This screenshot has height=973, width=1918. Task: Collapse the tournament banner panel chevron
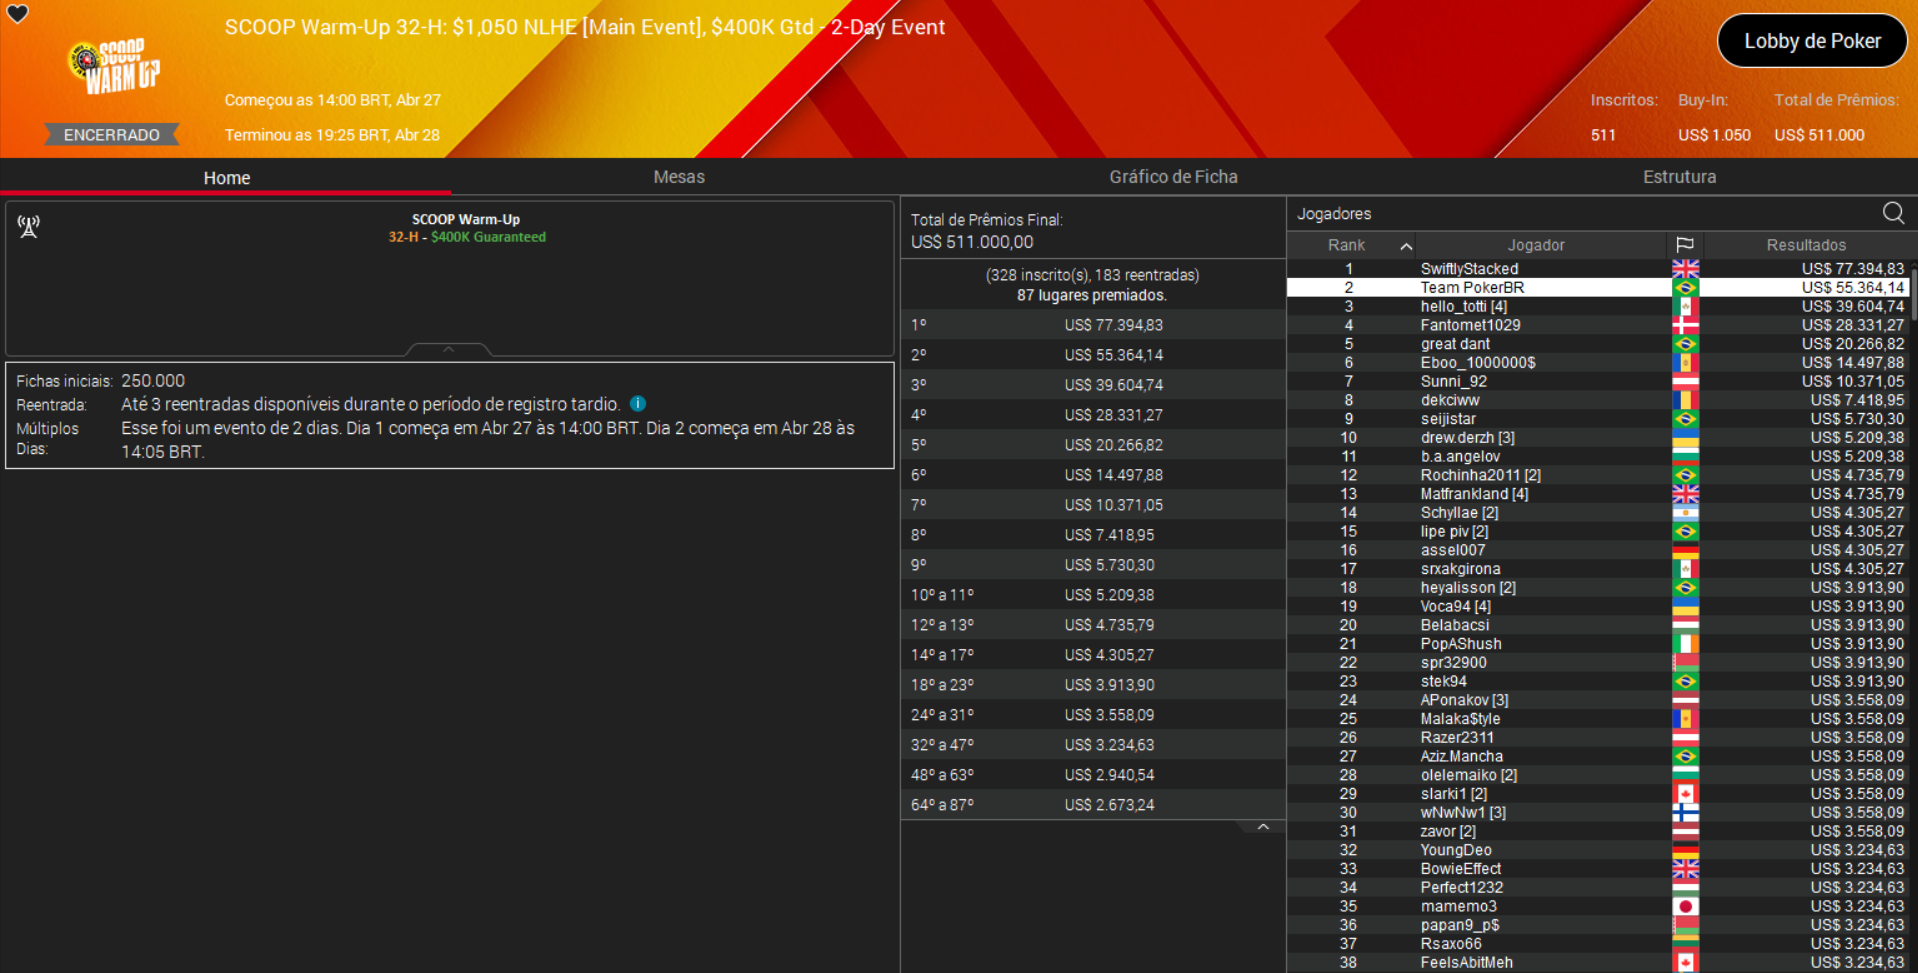coord(448,349)
